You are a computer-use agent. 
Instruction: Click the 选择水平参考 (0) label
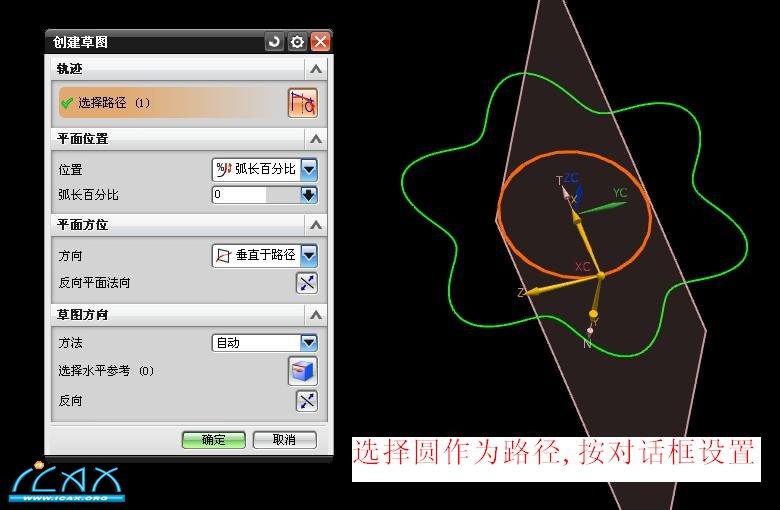click(106, 371)
